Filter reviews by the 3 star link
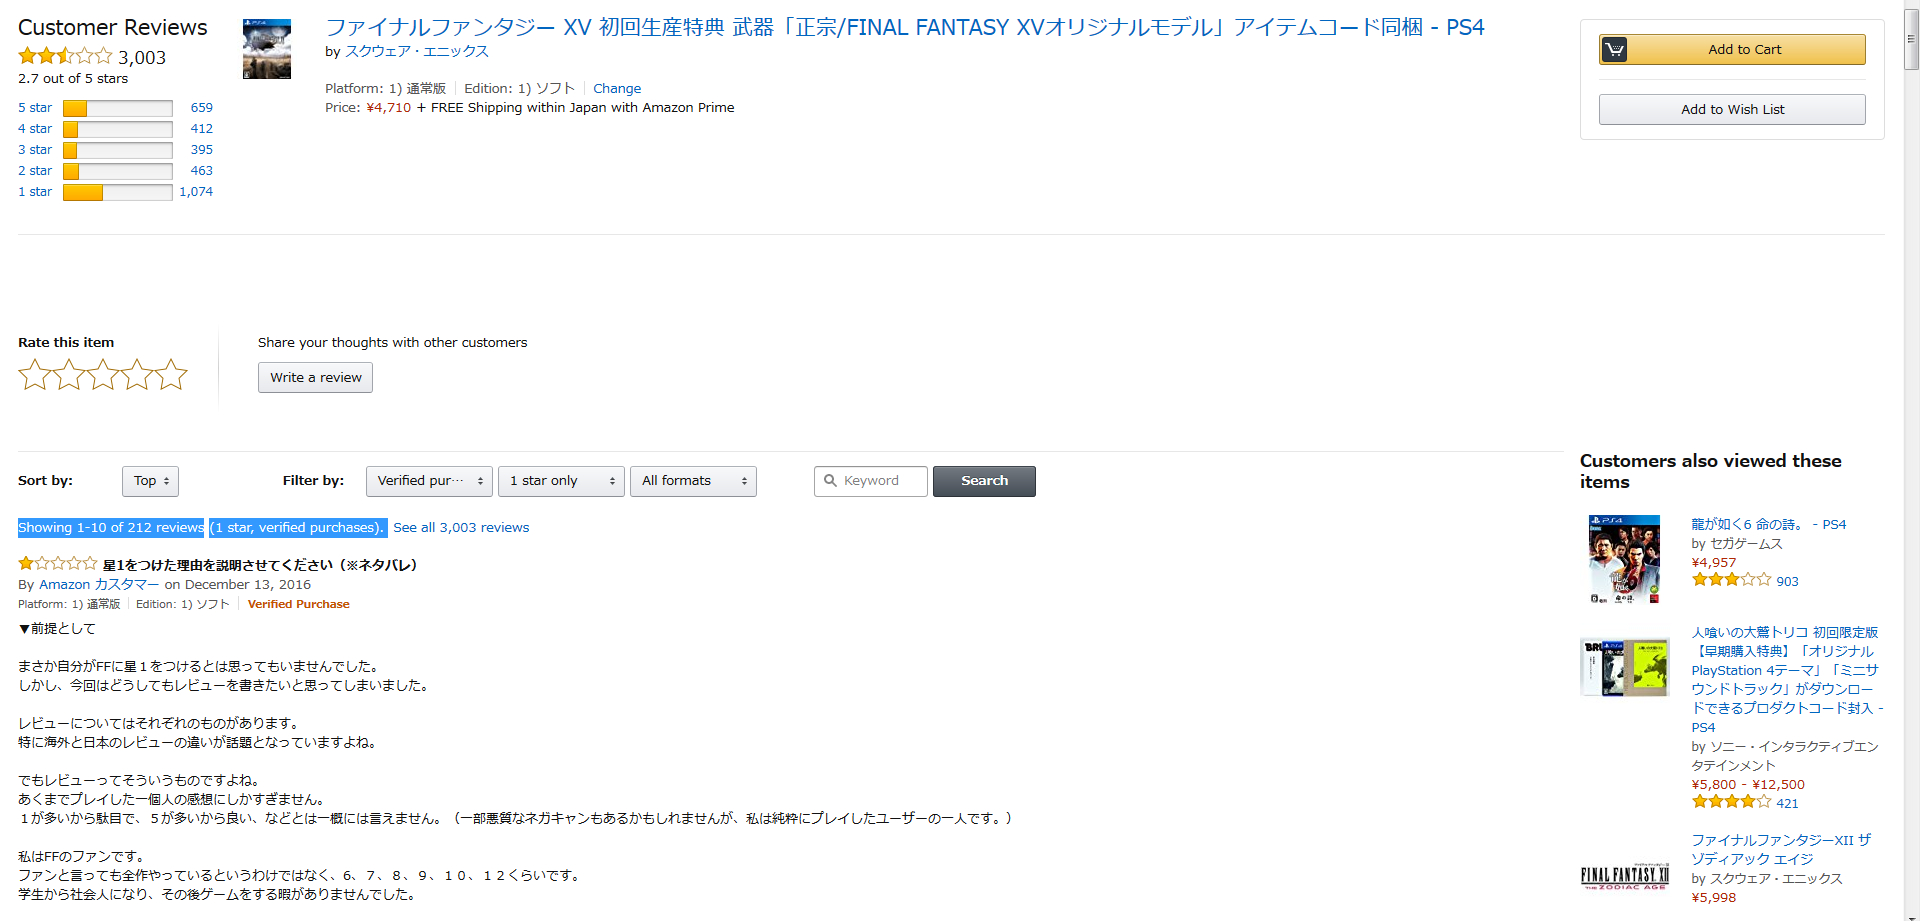This screenshot has height=921, width=1920. [35, 149]
